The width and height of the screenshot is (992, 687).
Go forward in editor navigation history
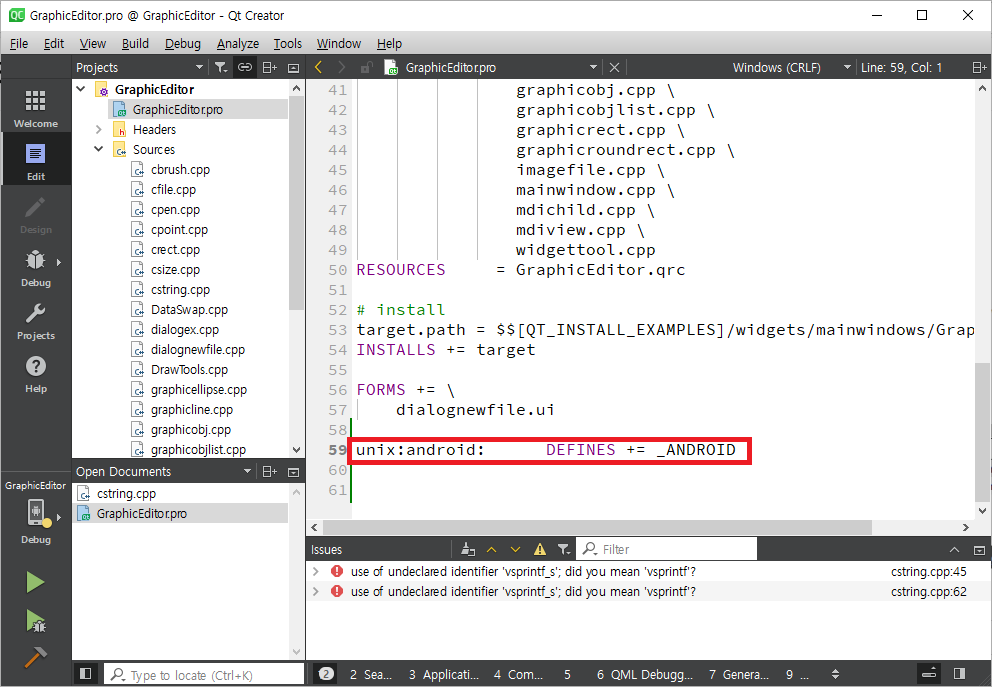[x=342, y=67]
